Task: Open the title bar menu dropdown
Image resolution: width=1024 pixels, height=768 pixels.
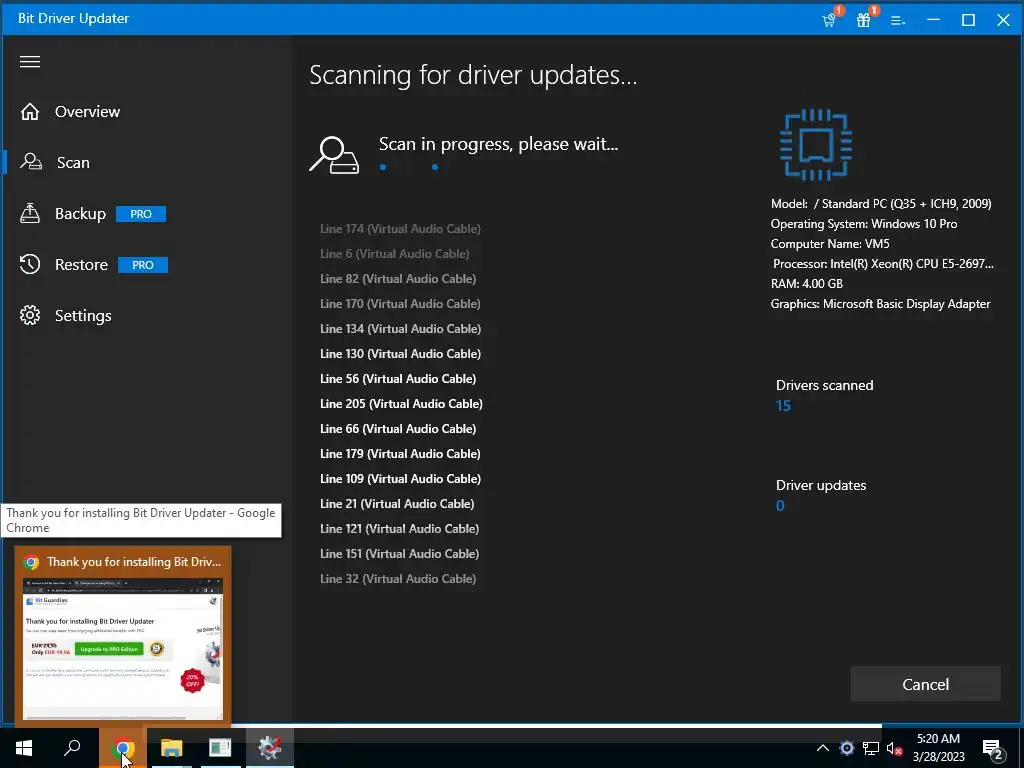Action: pyautogui.click(x=899, y=20)
